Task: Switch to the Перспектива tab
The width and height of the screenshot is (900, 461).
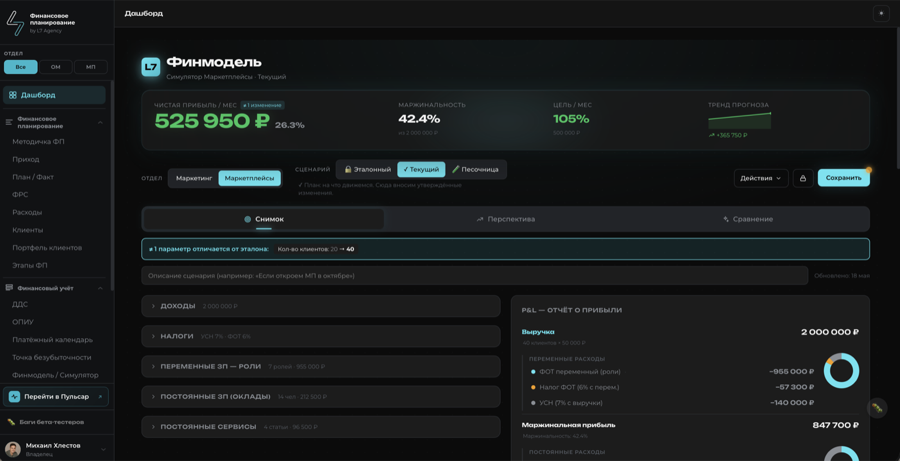Action: coord(506,219)
